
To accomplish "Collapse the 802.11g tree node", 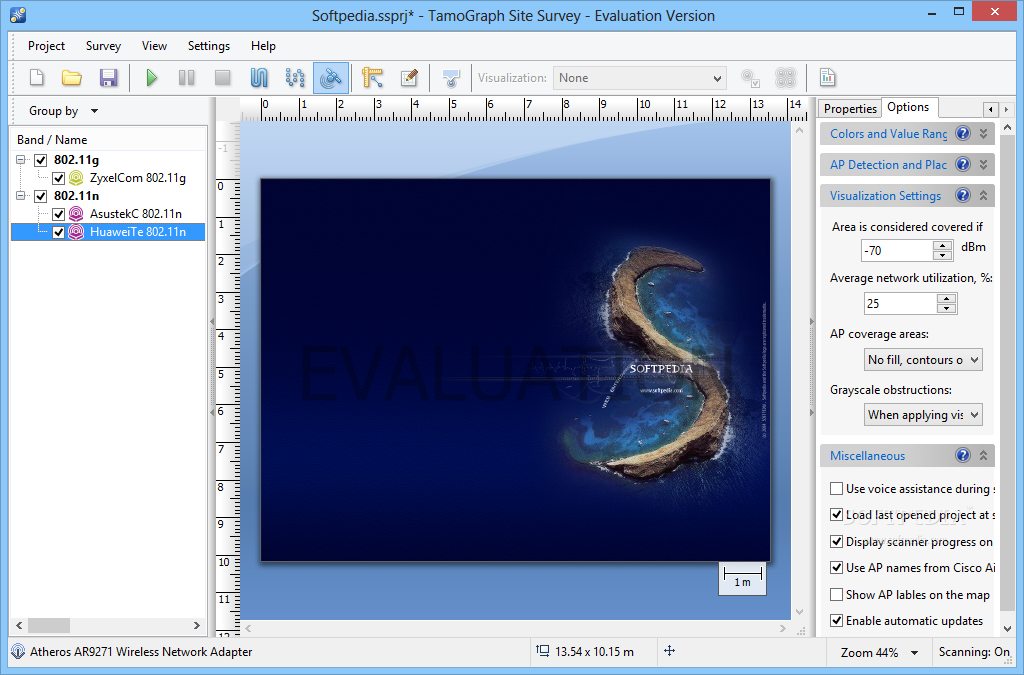I will (x=21, y=160).
